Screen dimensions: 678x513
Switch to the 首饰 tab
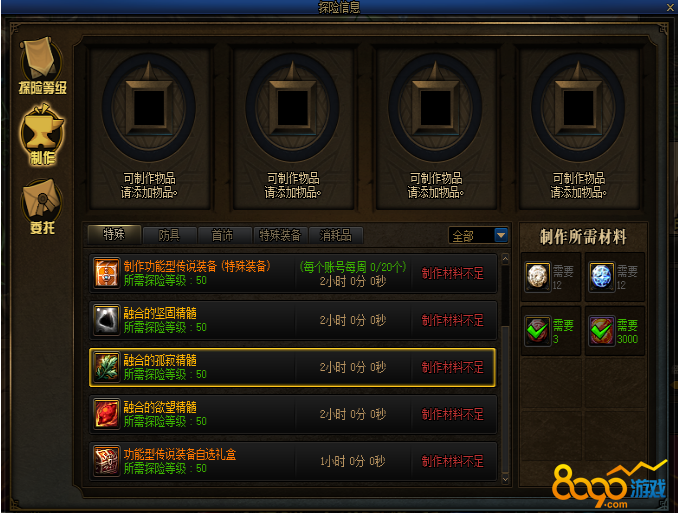tap(225, 235)
